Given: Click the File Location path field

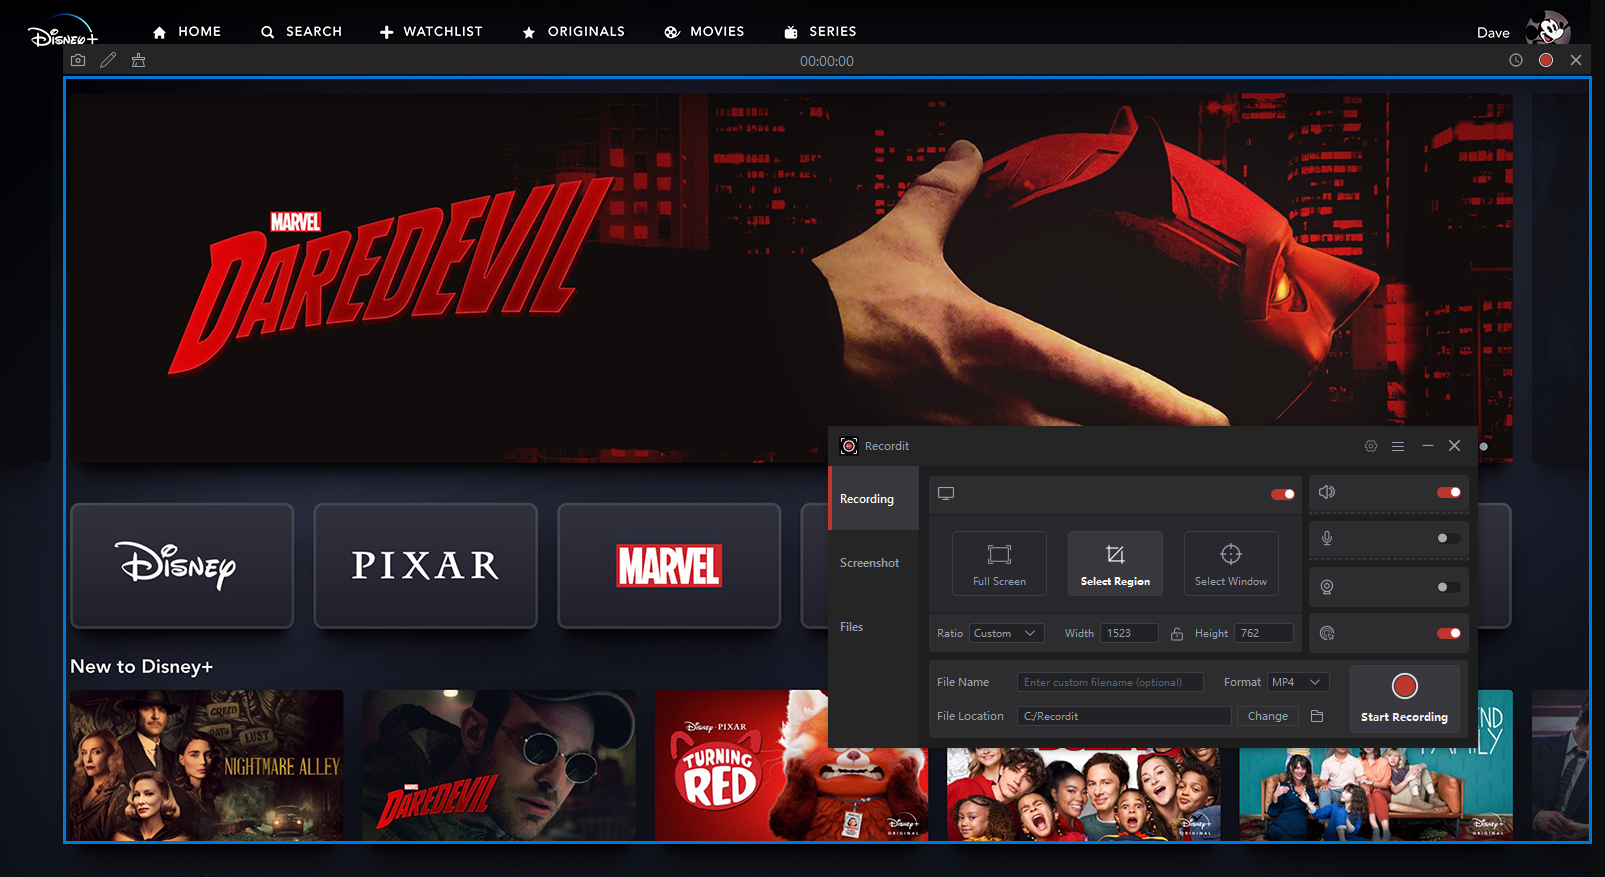Looking at the screenshot, I should point(1124,716).
